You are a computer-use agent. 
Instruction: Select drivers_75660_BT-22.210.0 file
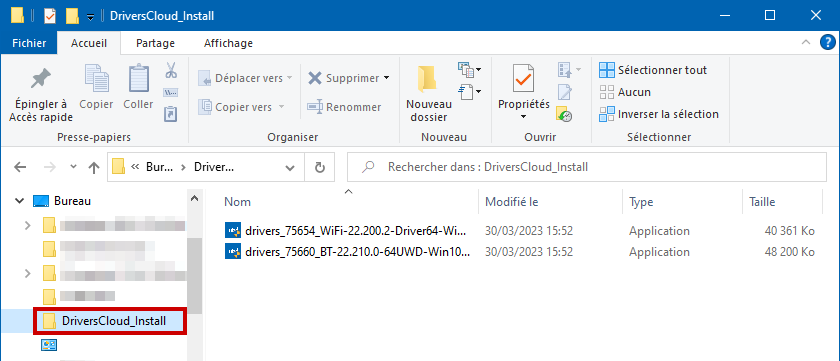357,252
